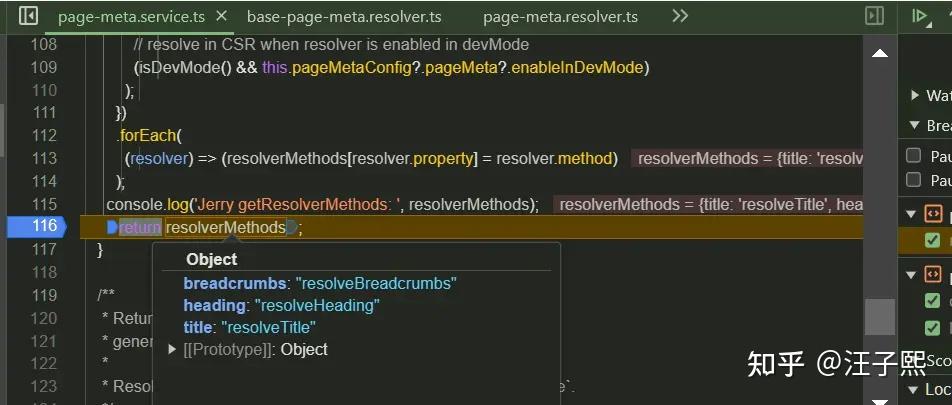Click the "resolveHeading" value
The width and height of the screenshot is (952, 405).
(317, 305)
